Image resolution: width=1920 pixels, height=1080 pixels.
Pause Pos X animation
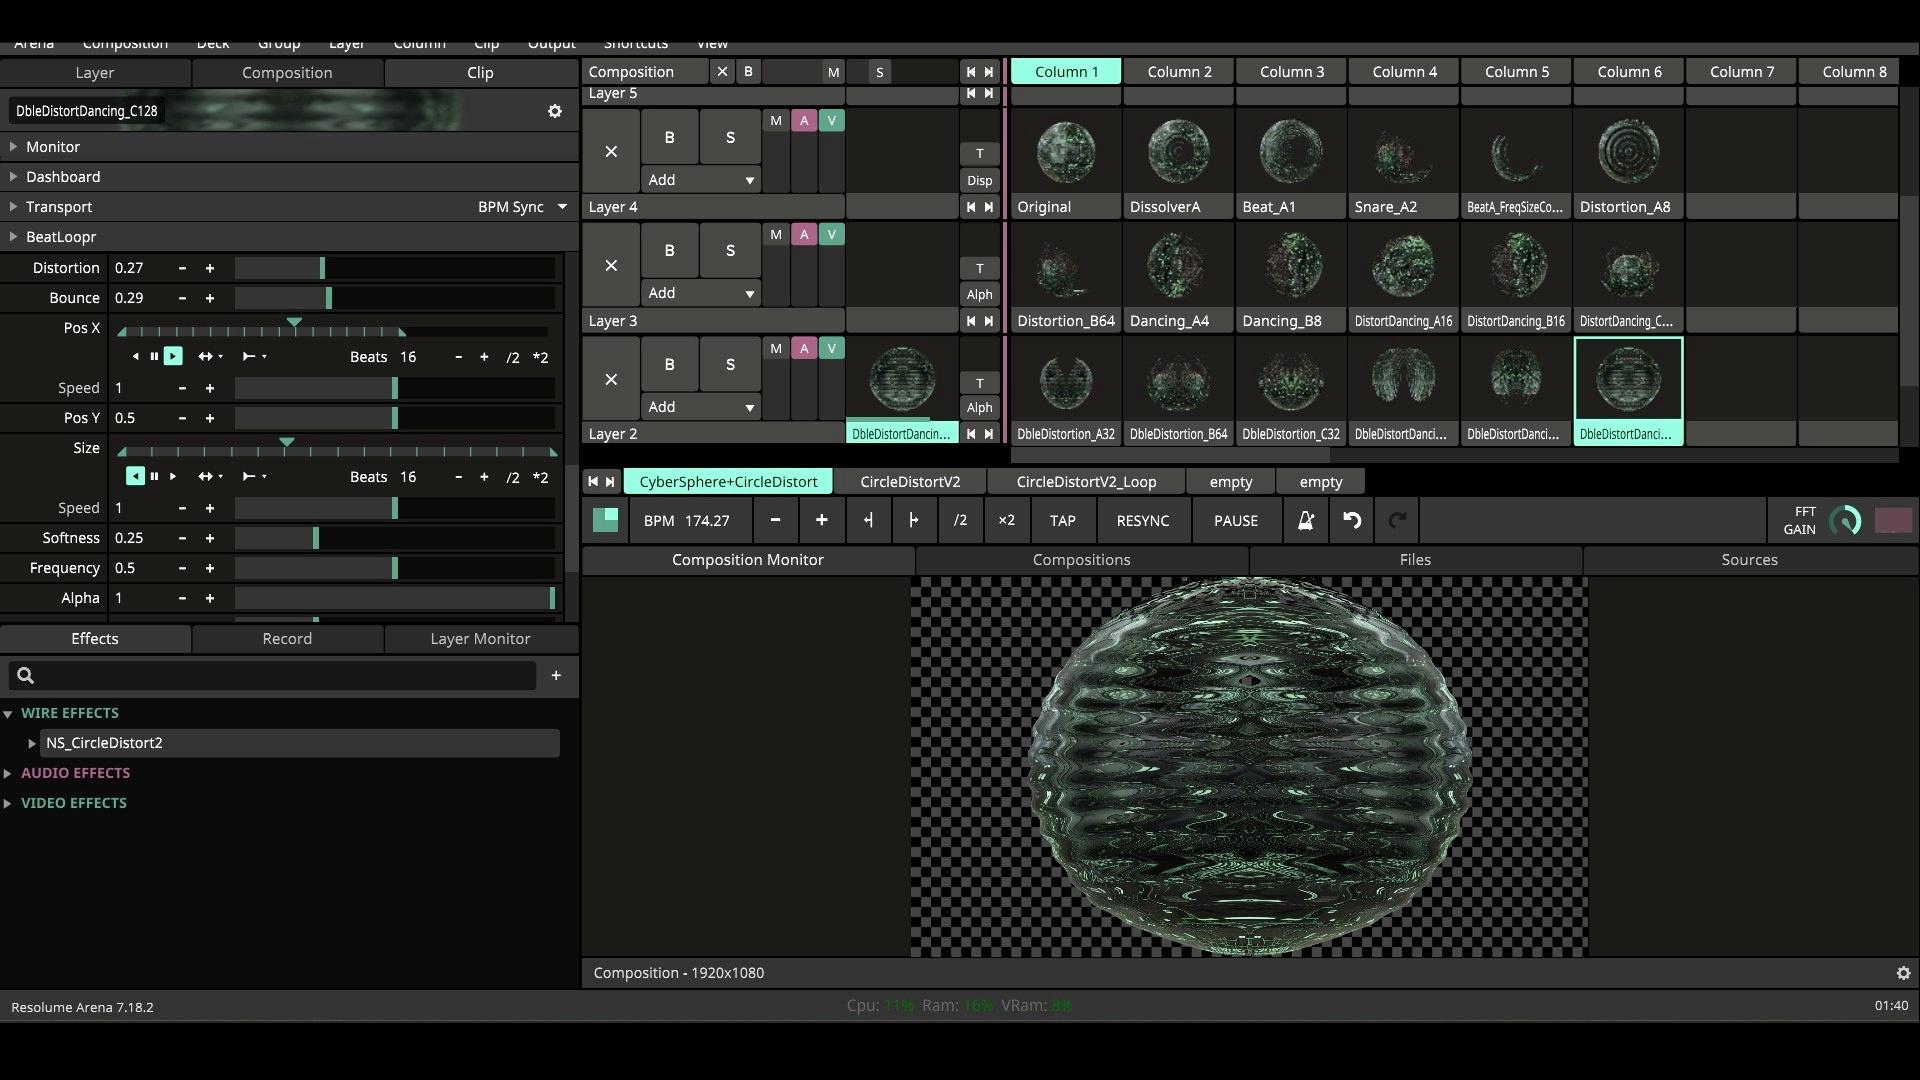pyautogui.click(x=154, y=356)
